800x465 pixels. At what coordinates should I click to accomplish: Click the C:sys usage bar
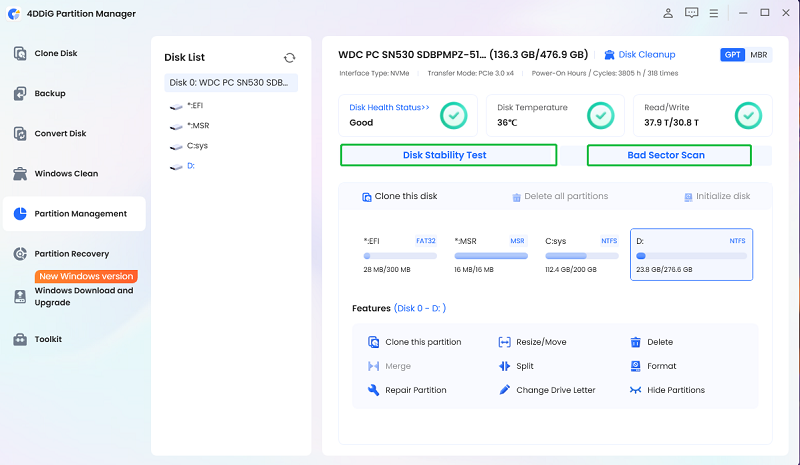pyautogui.click(x=582, y=256)
